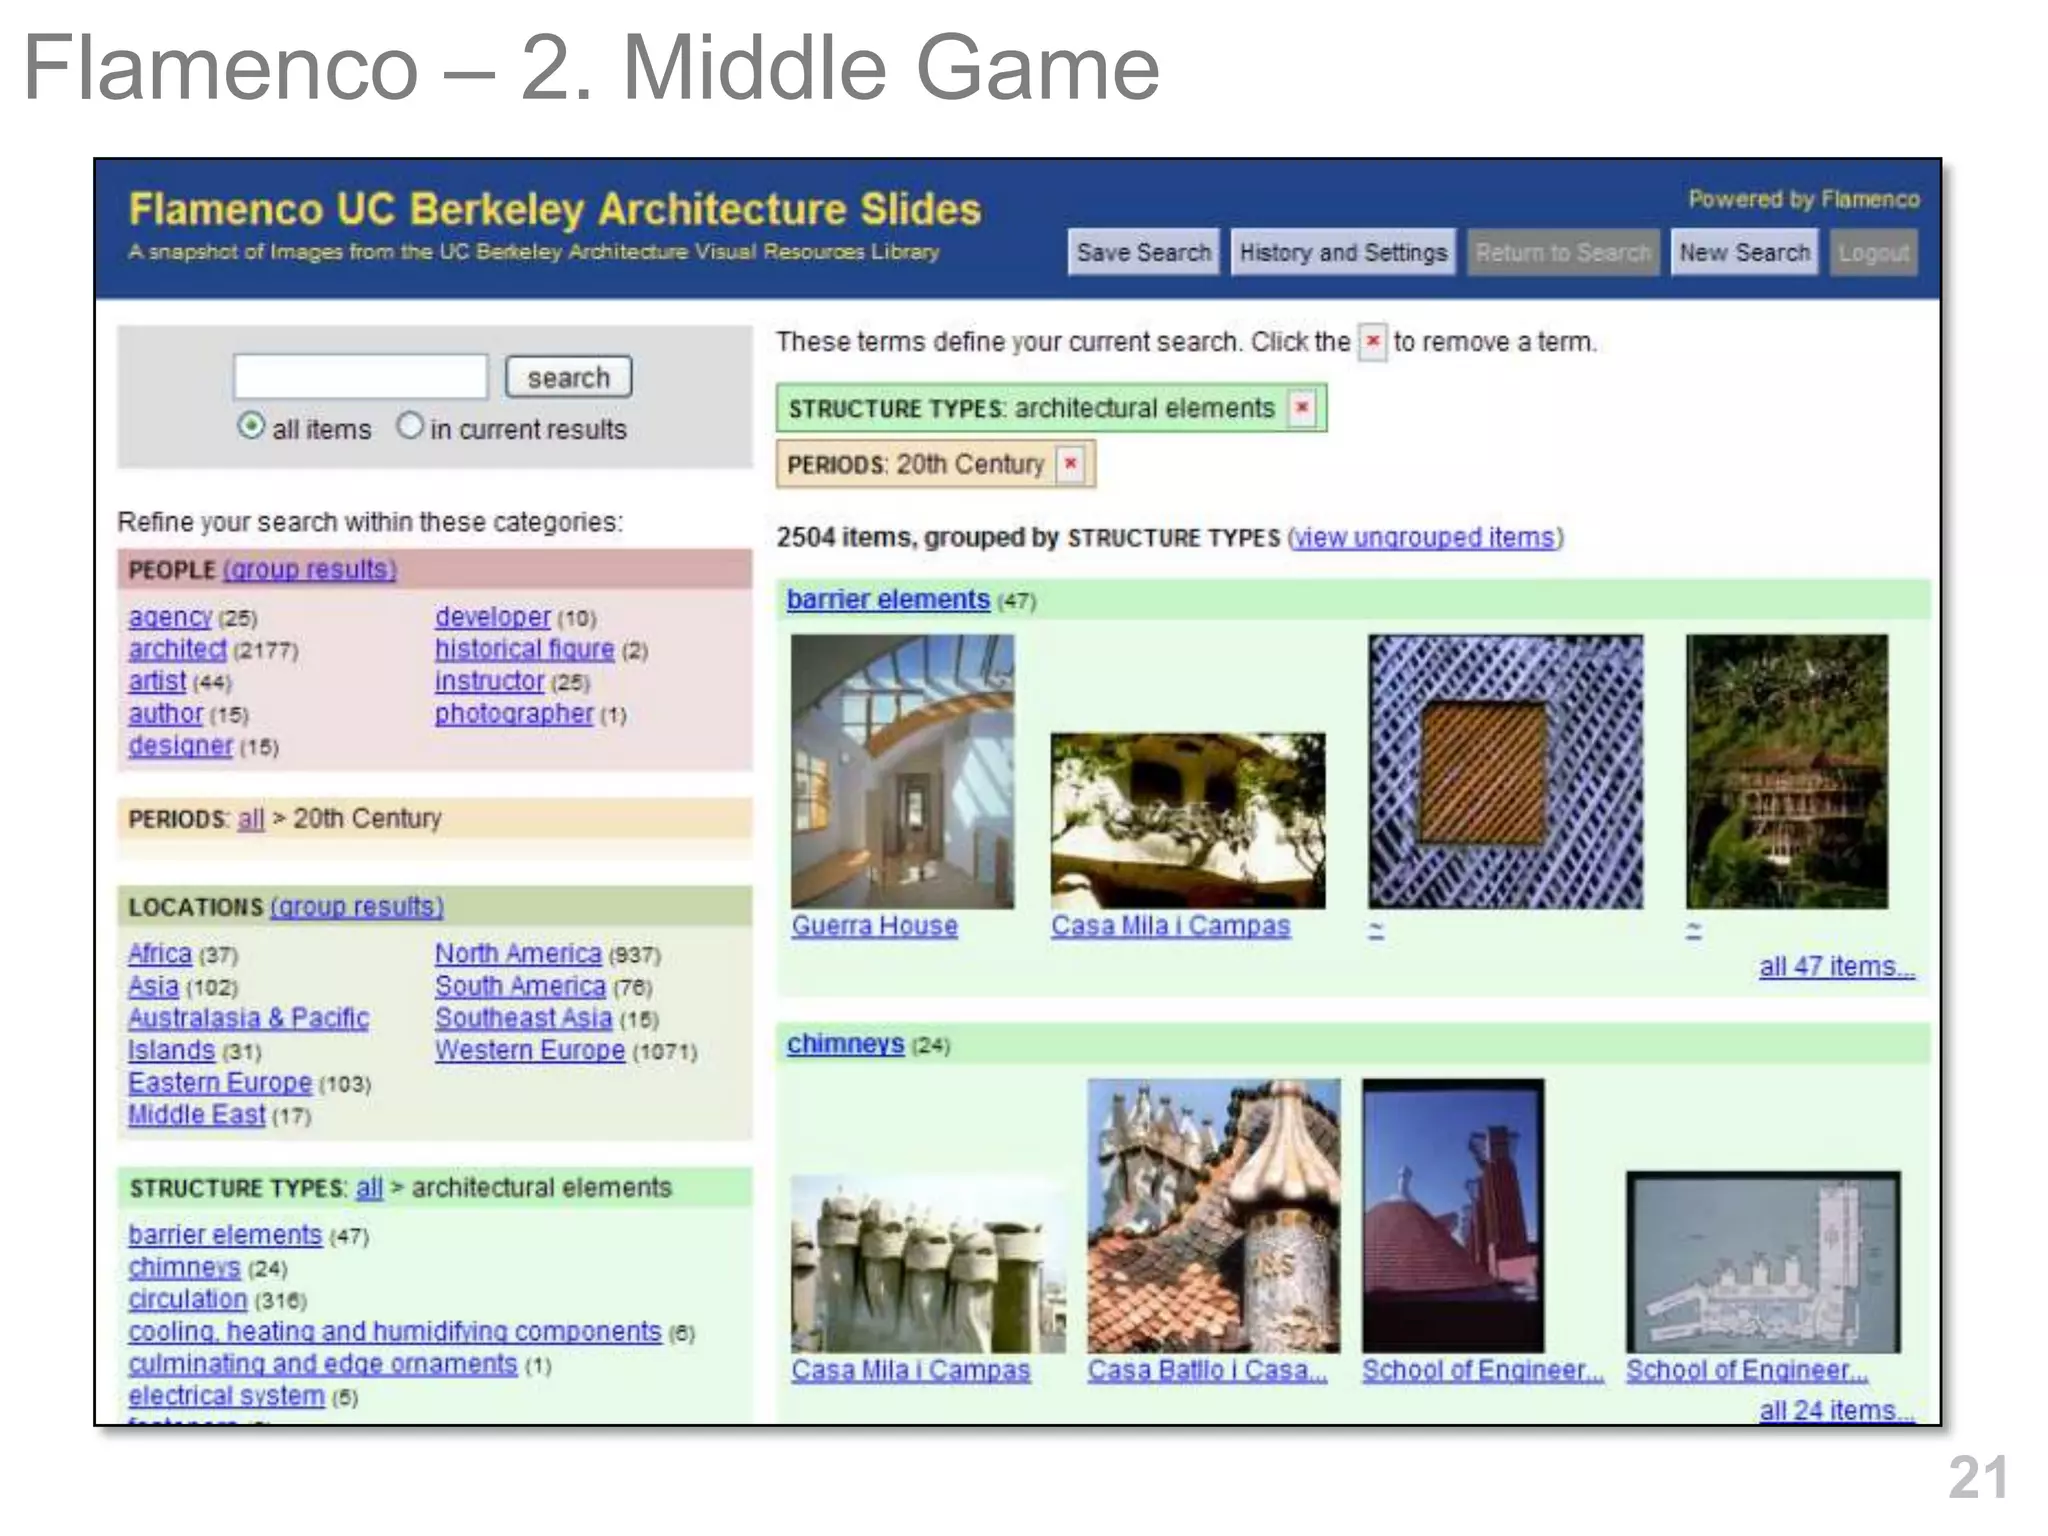Open the lattice screen thumbnail image
Viewport: 2048px width, 1536px height.
[1505, 771]
